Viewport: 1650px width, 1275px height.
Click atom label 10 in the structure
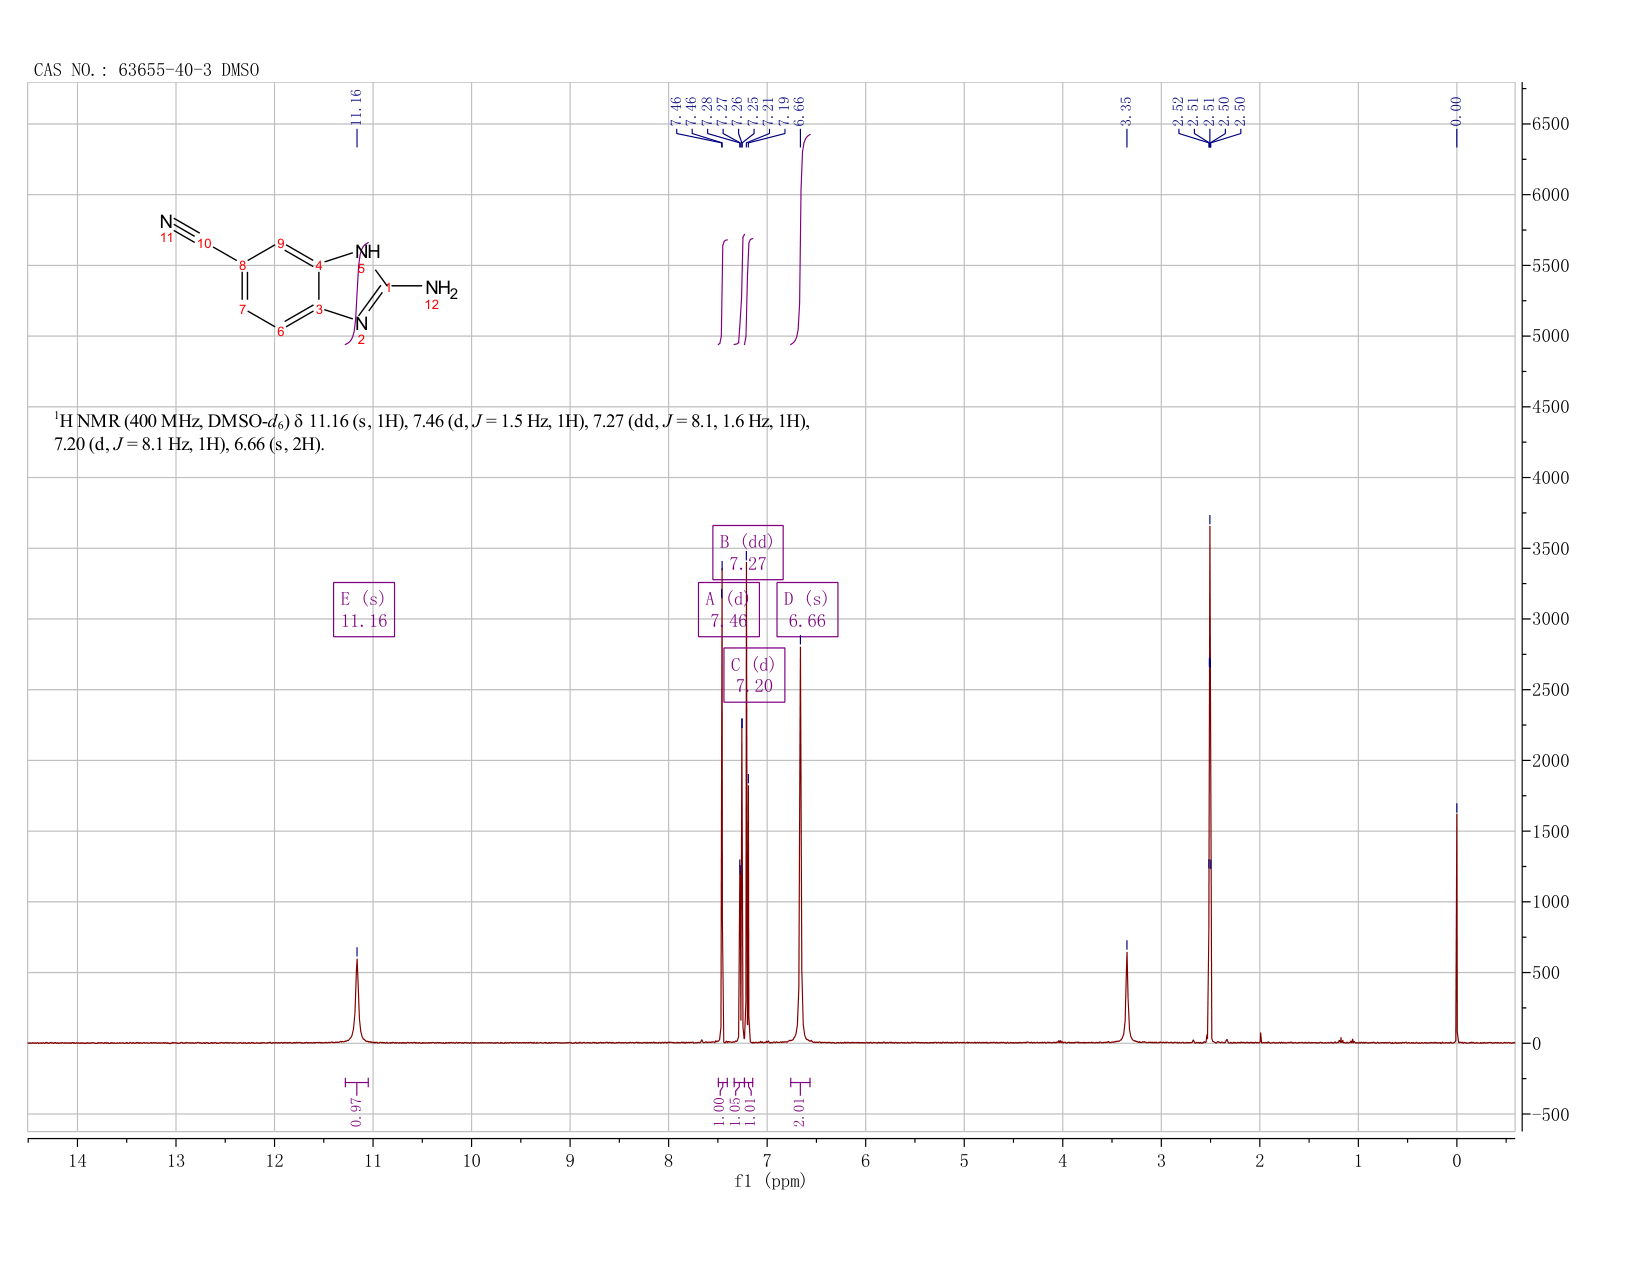tap(204, 244)
